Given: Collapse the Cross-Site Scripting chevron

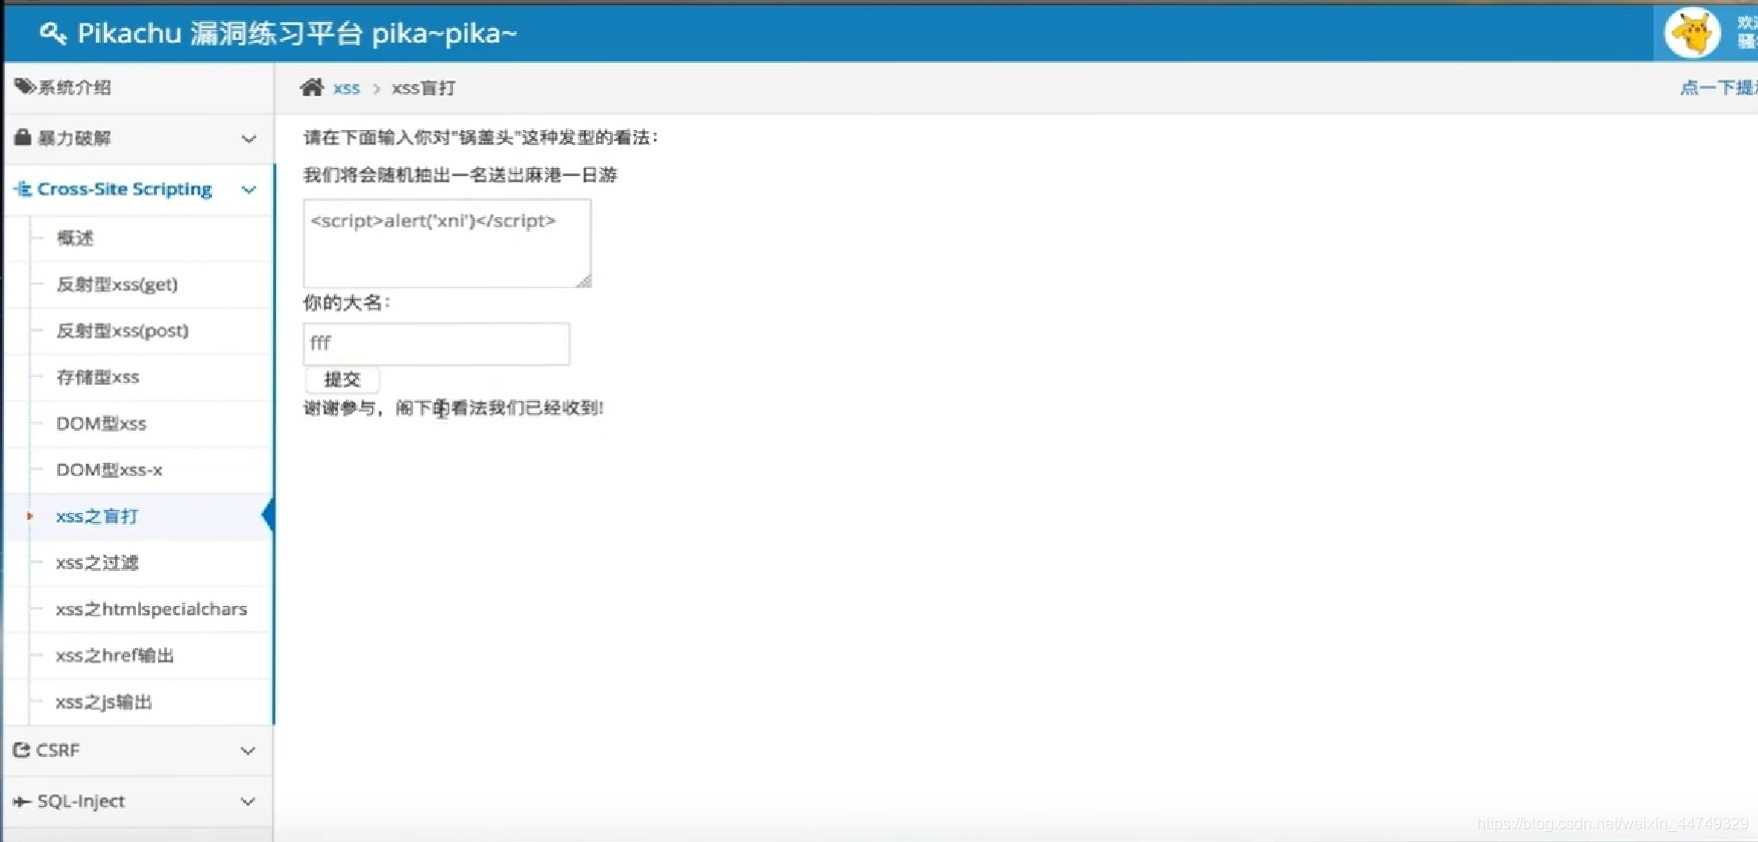Looking at the screenshot, I should pos(249,190).
